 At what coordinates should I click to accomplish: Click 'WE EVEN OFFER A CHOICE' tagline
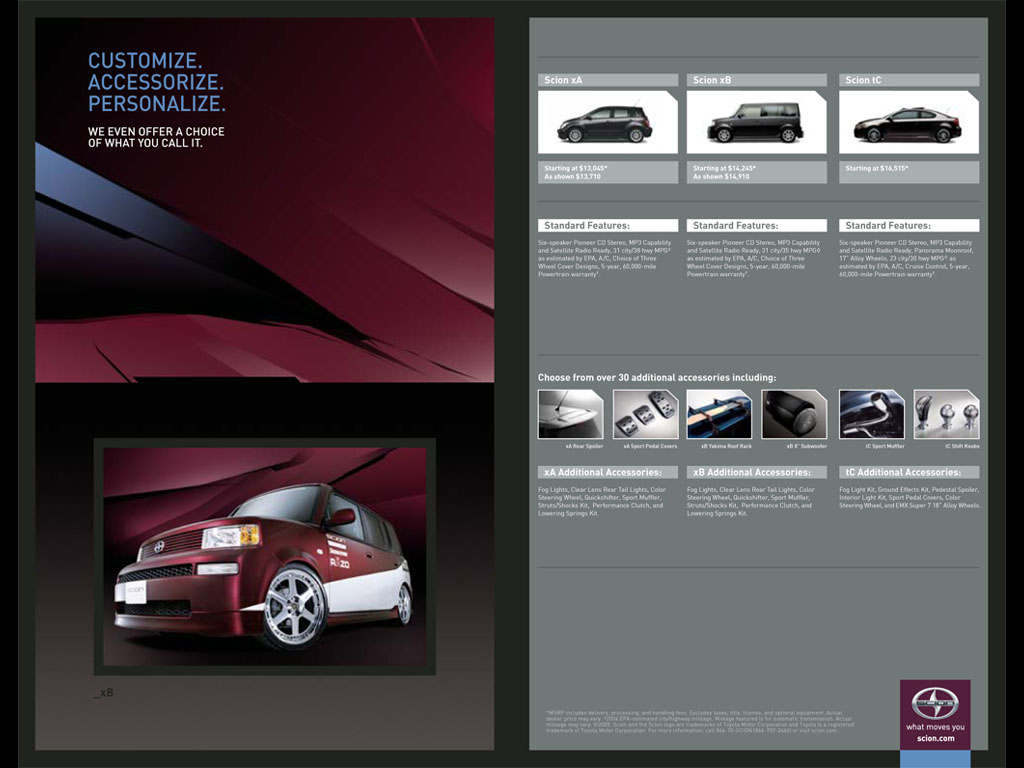[156, 131]
